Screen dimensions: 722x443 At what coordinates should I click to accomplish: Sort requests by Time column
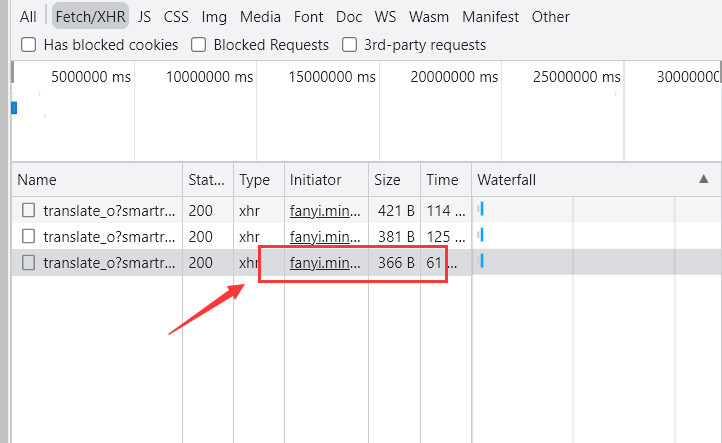coord(442,180)
